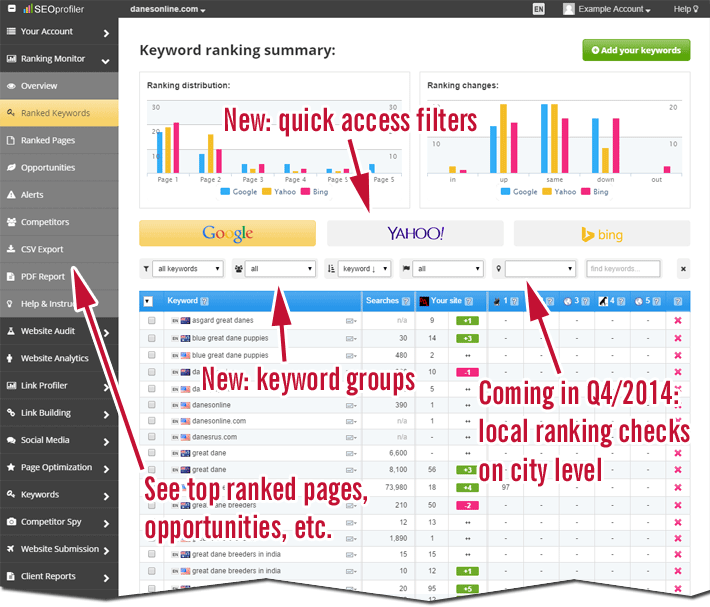Image resolution: width=710 pixels, height=607 pixels.
Task: Click the EN language icon
Action: [539, 9]
